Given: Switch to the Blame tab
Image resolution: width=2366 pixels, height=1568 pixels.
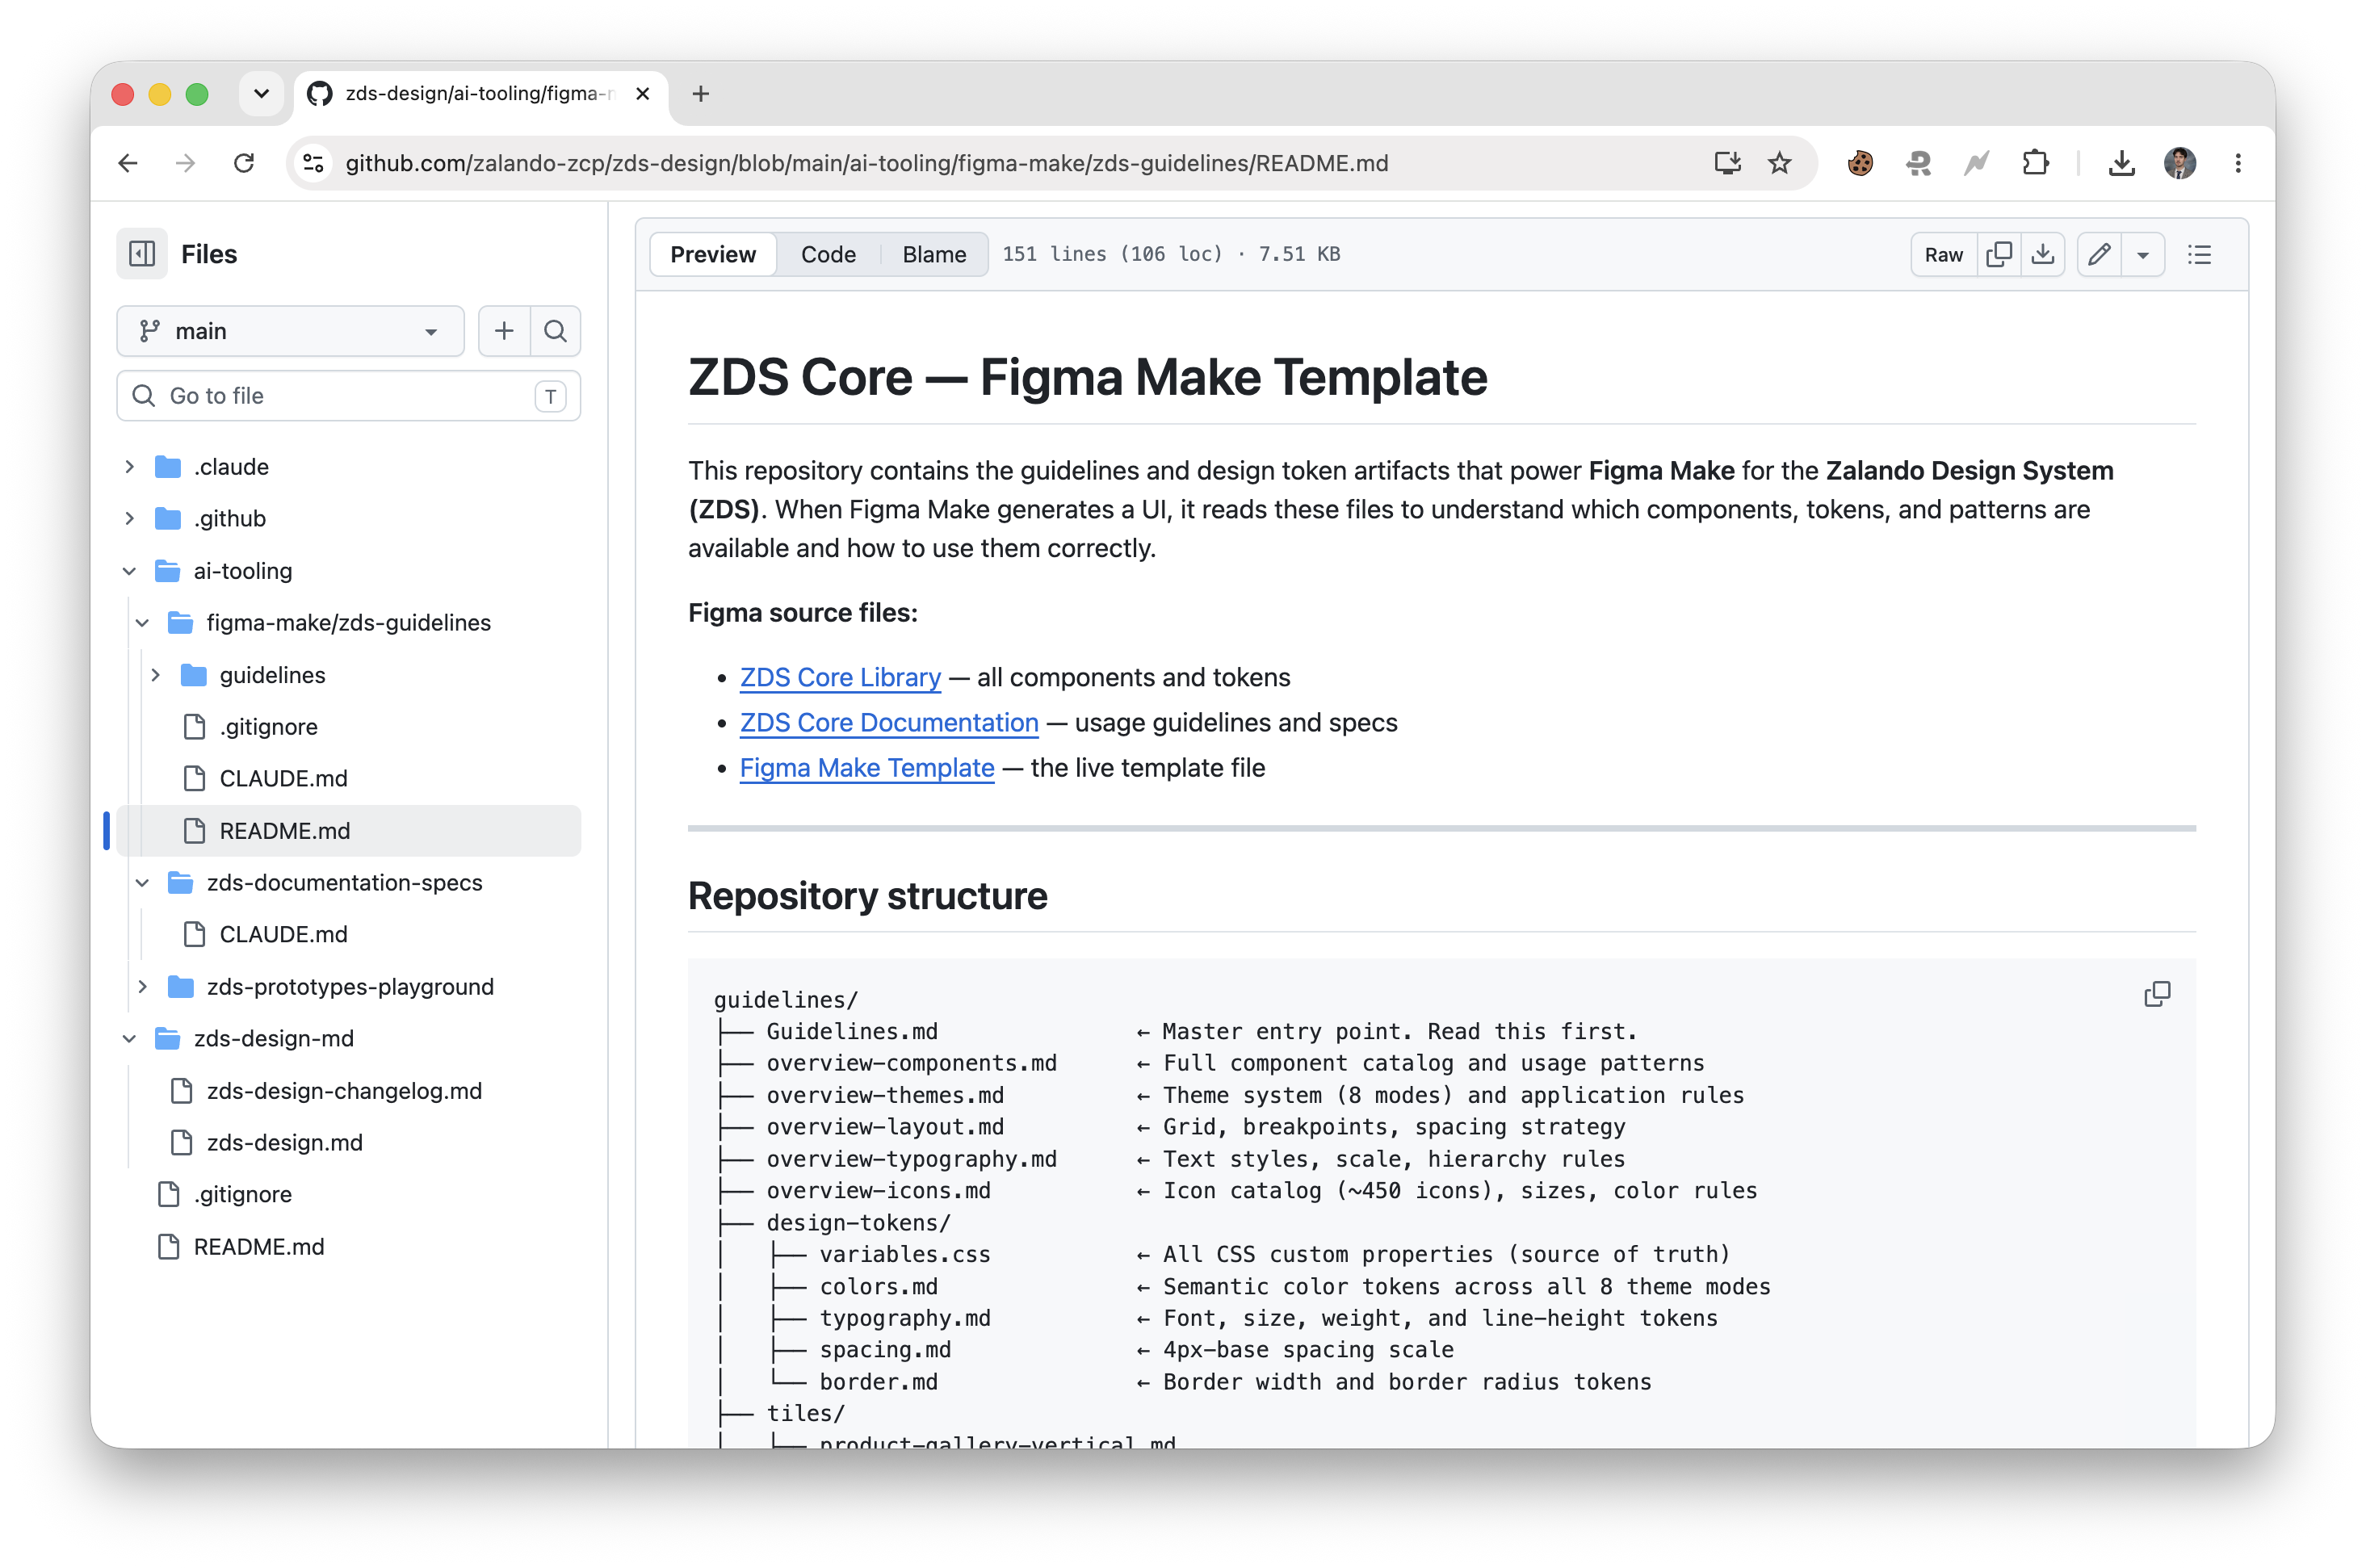Looking at the screenshot, I should coord(934,254).
